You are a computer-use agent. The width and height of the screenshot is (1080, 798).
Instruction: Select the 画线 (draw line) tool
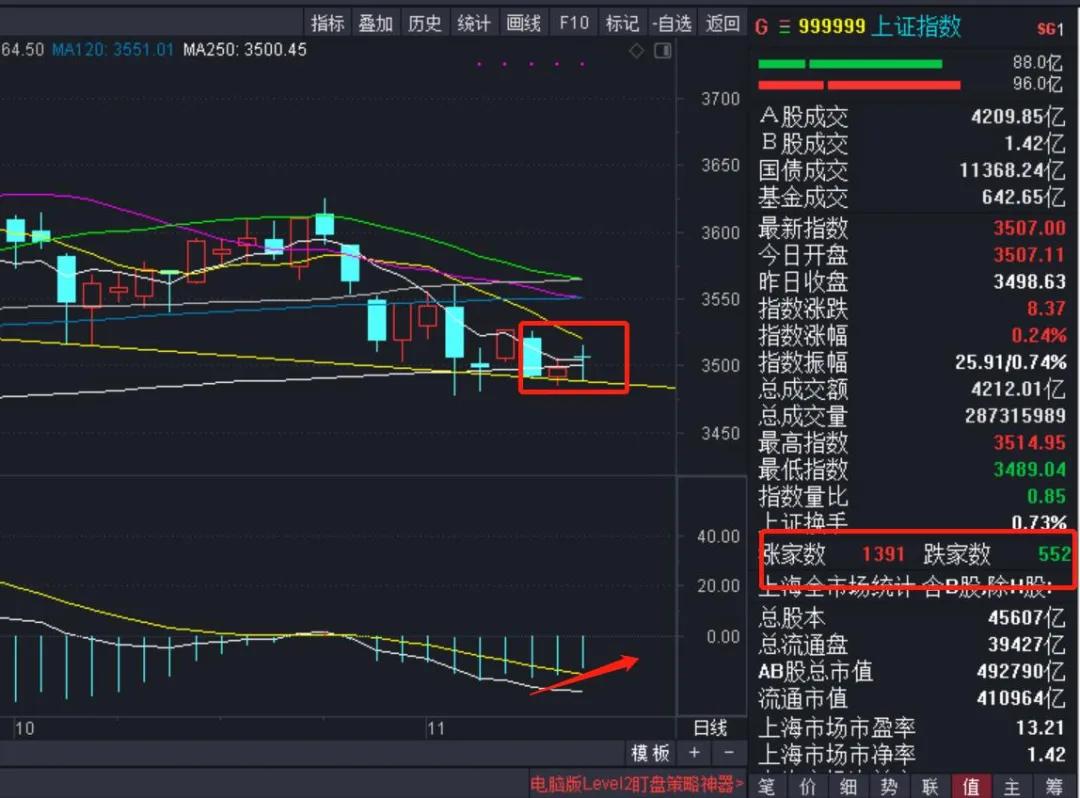524,22
